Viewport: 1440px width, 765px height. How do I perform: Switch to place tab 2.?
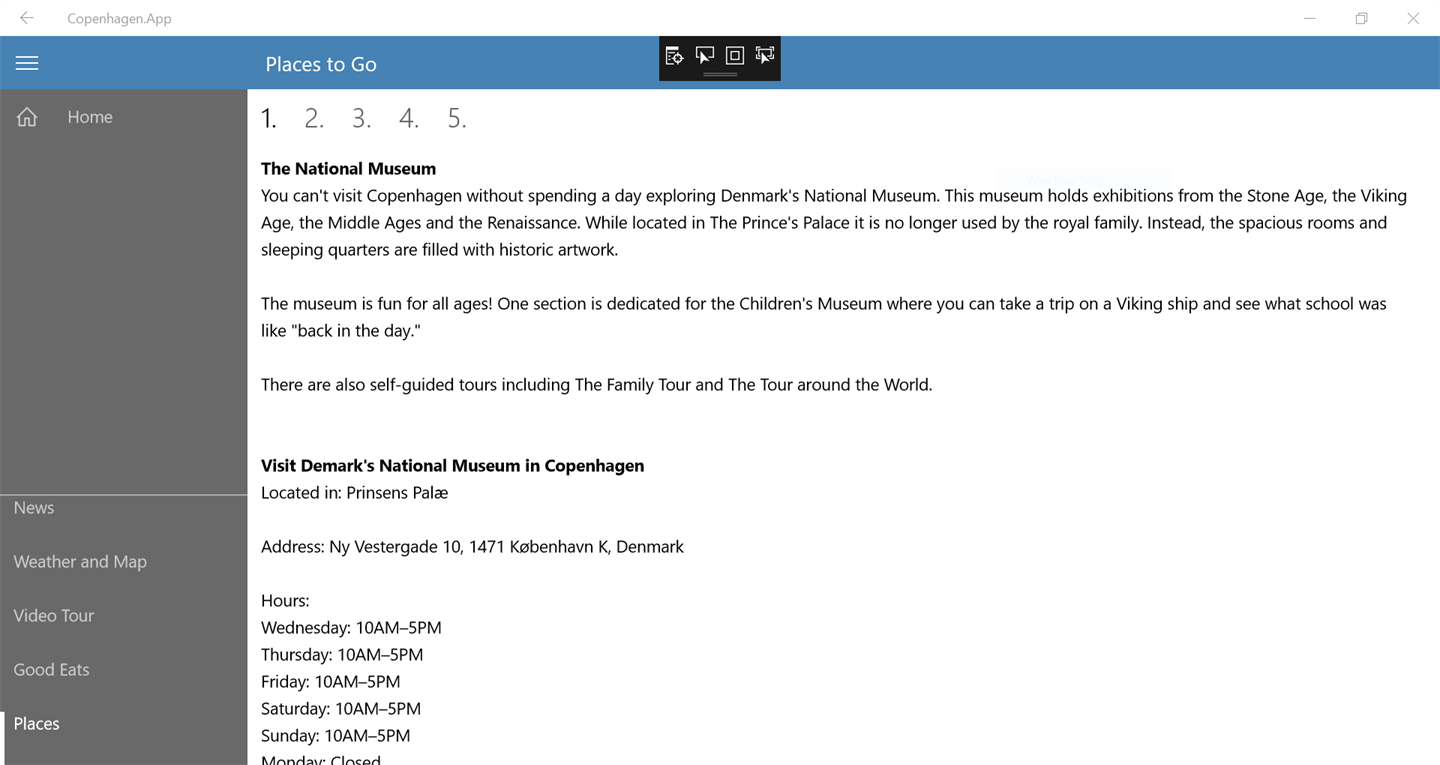tap(314, 119)
